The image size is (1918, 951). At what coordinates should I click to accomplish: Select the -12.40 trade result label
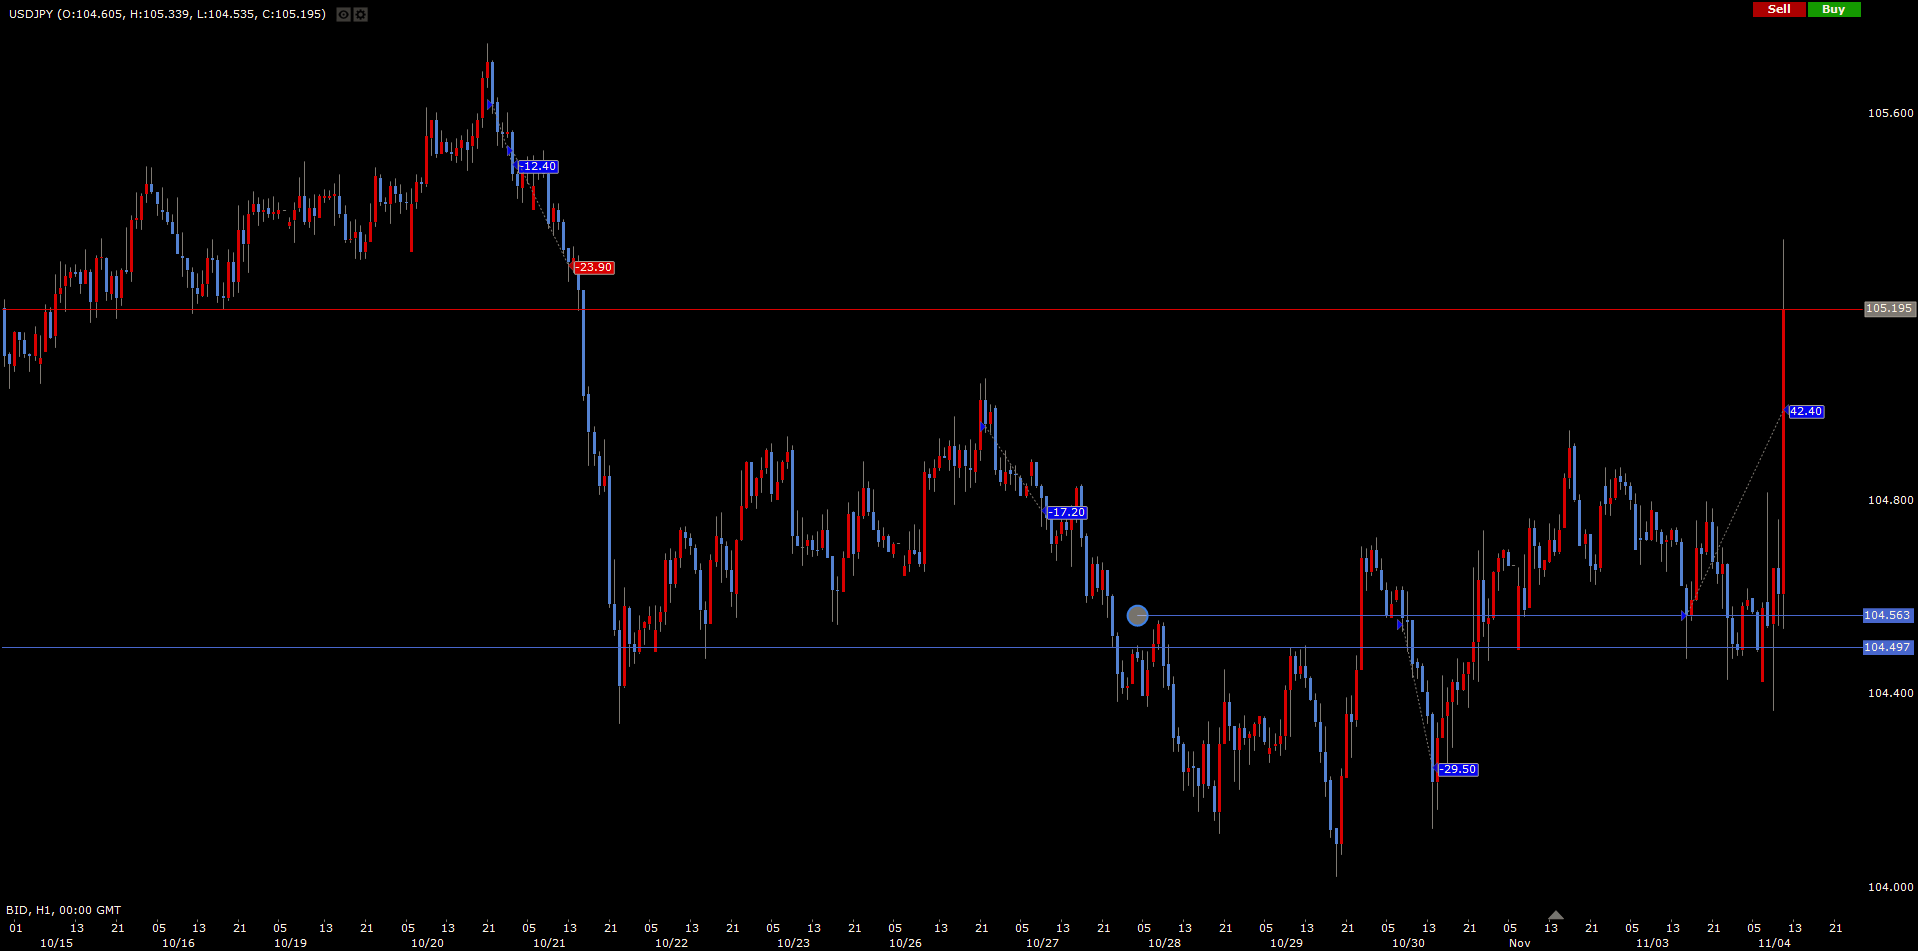tap(538, 167)
